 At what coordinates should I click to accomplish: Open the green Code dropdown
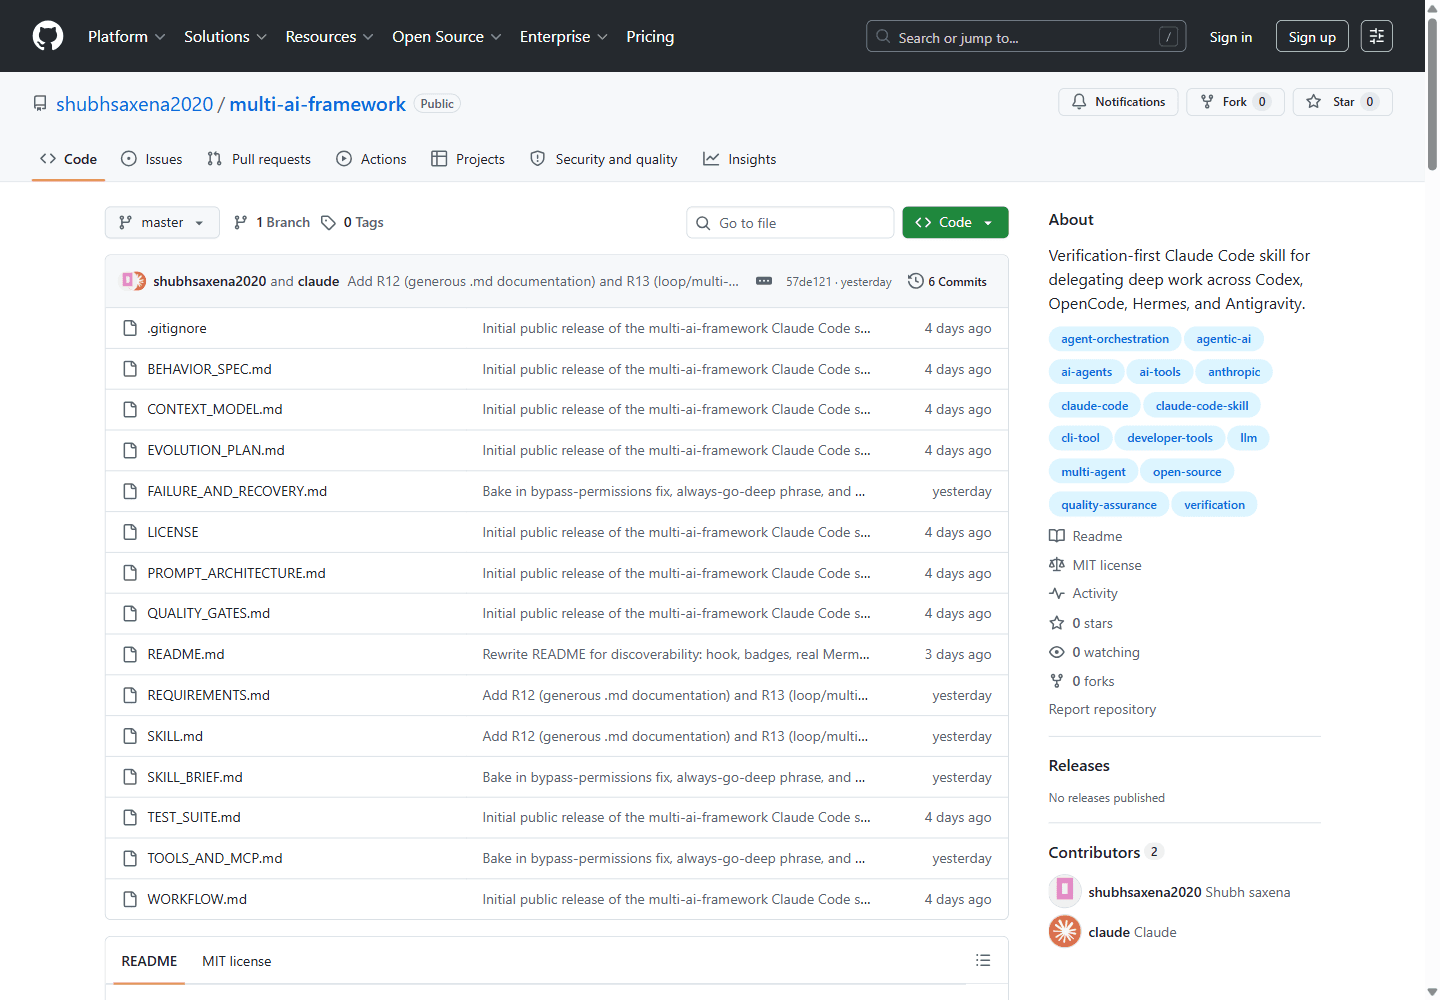click(x=955, y=222)
